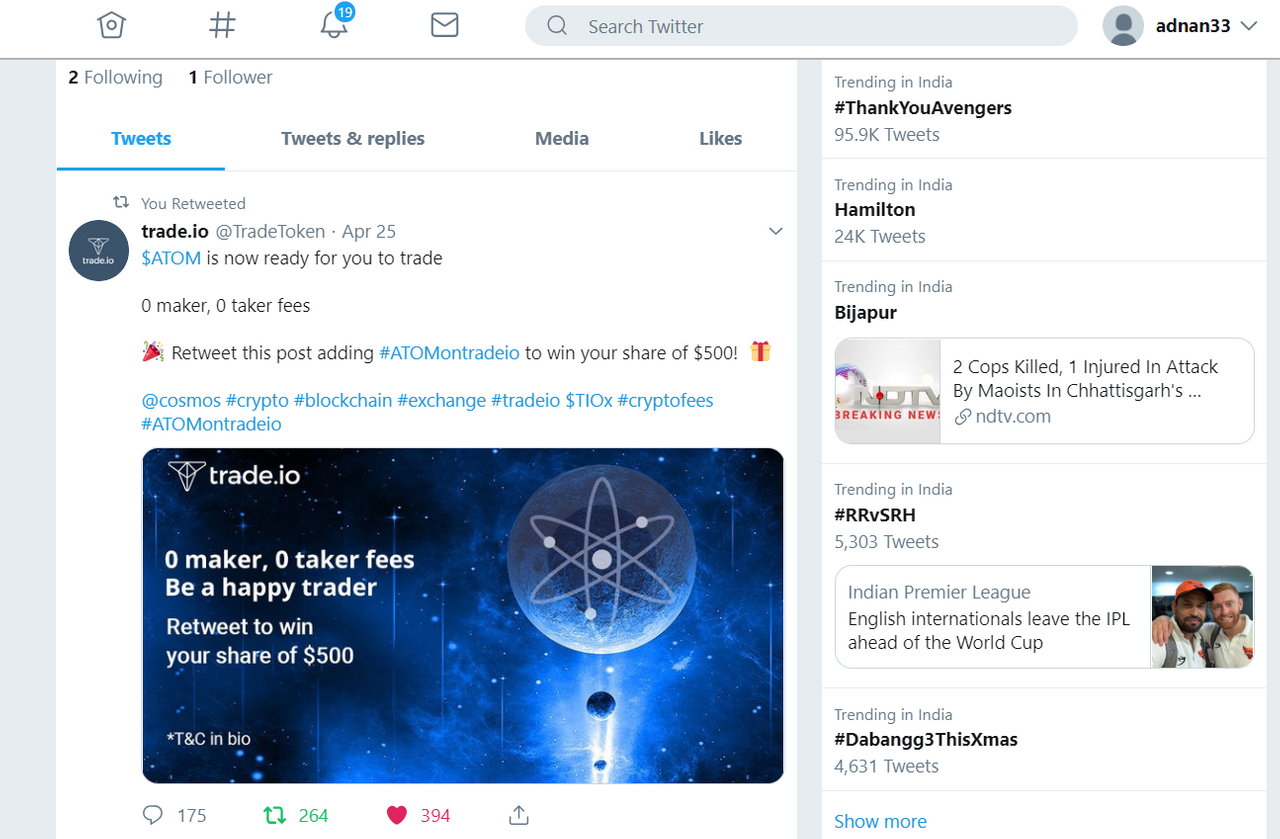Open the Explore hashtag icon
This screenshot has width=1280, height=839.
coord(222,25)
